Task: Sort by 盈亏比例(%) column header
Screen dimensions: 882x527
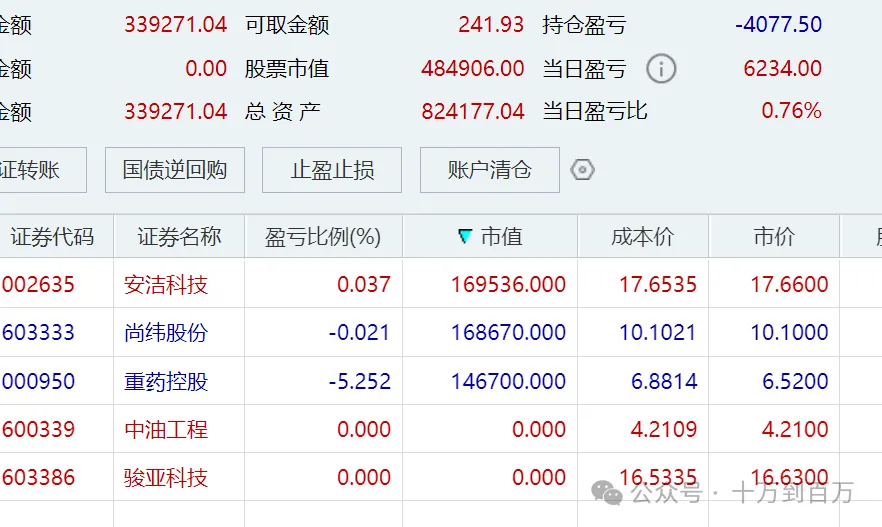Action: tap(323, 236)
